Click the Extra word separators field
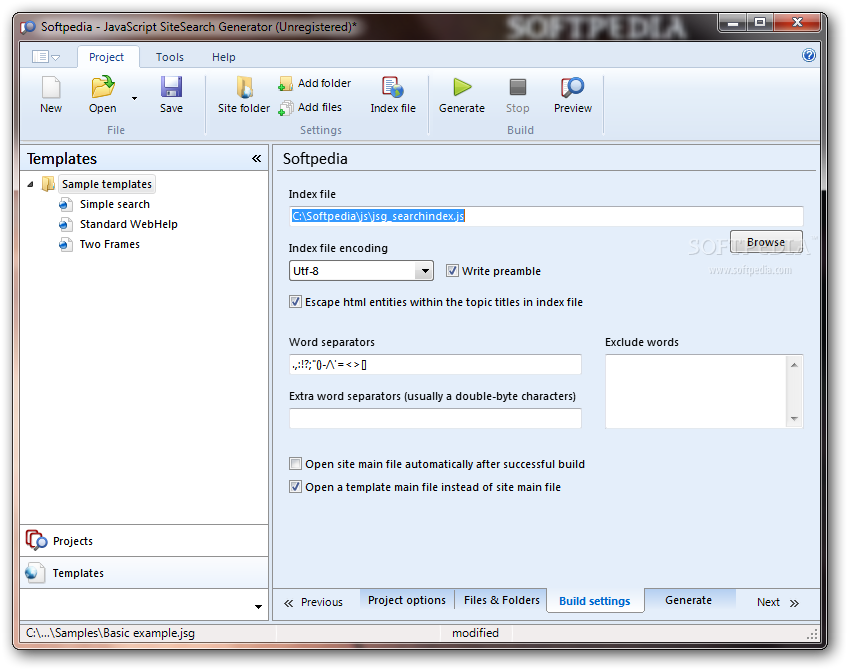Viewport: 848px width, 670px height. [435, 419]
